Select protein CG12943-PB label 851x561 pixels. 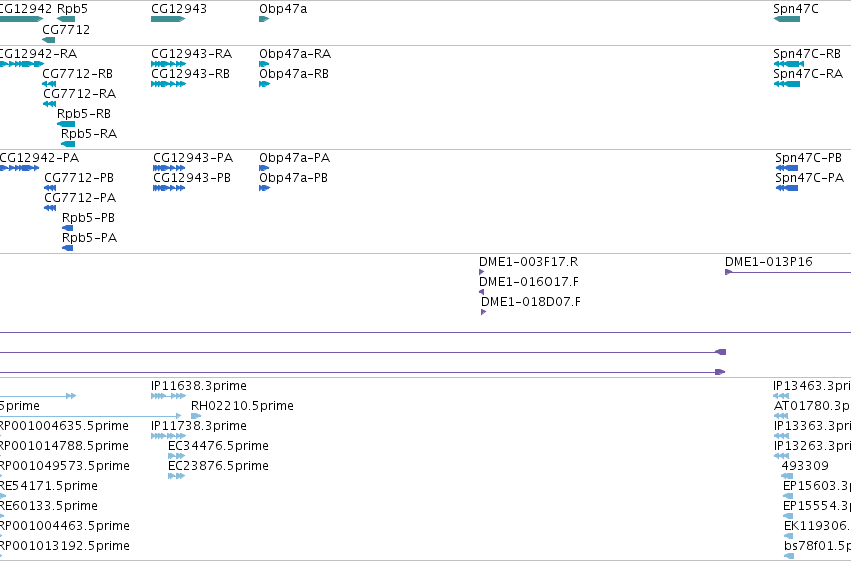tap(192, 178)
